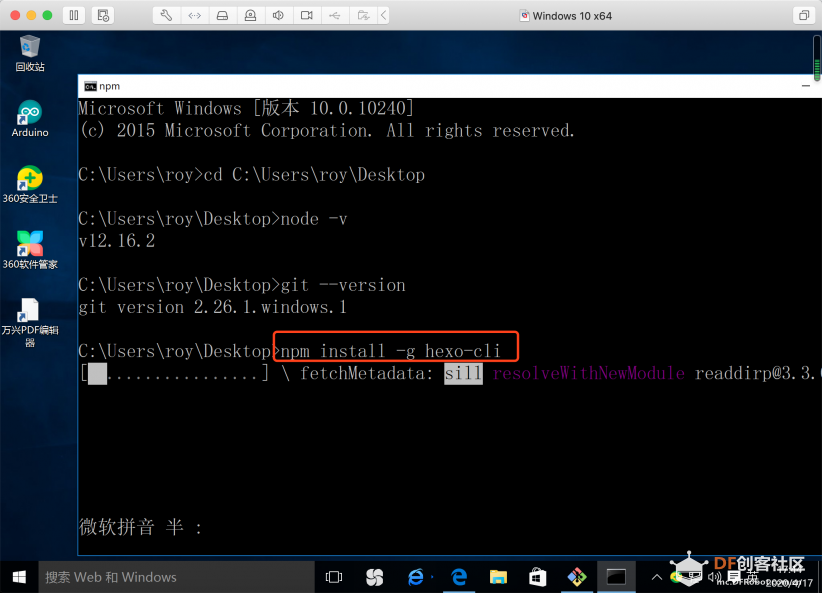The image size is (822, 593).
Task: Click the purple resolveWithNewModule text
Action: click(x=589, y=373)
